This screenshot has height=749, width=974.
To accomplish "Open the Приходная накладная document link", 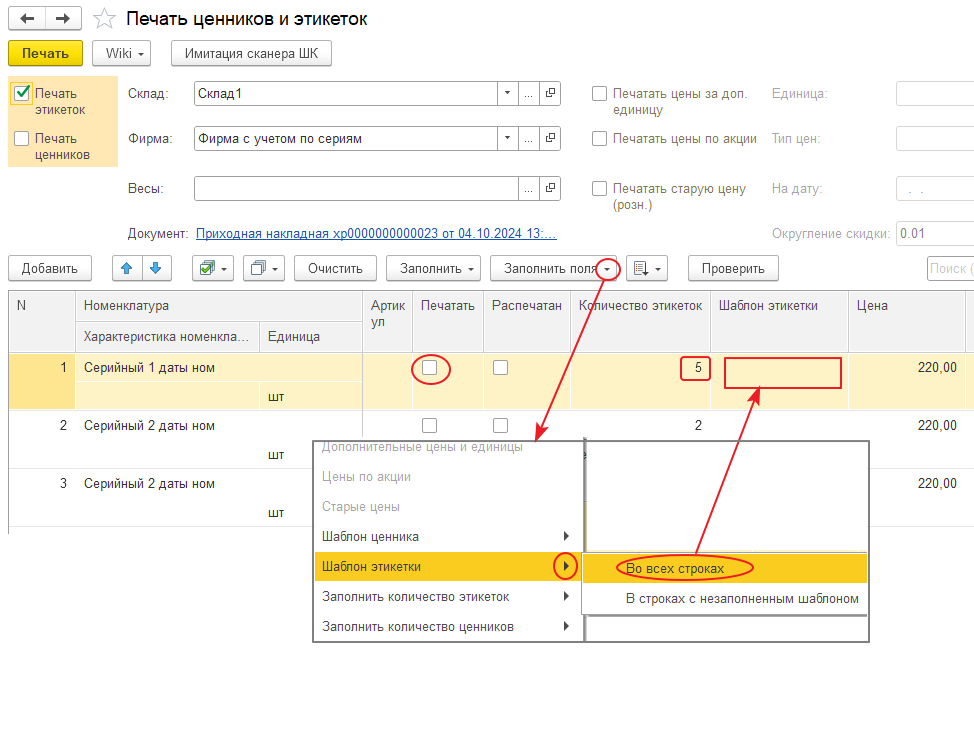I will (x=376, y=233).
